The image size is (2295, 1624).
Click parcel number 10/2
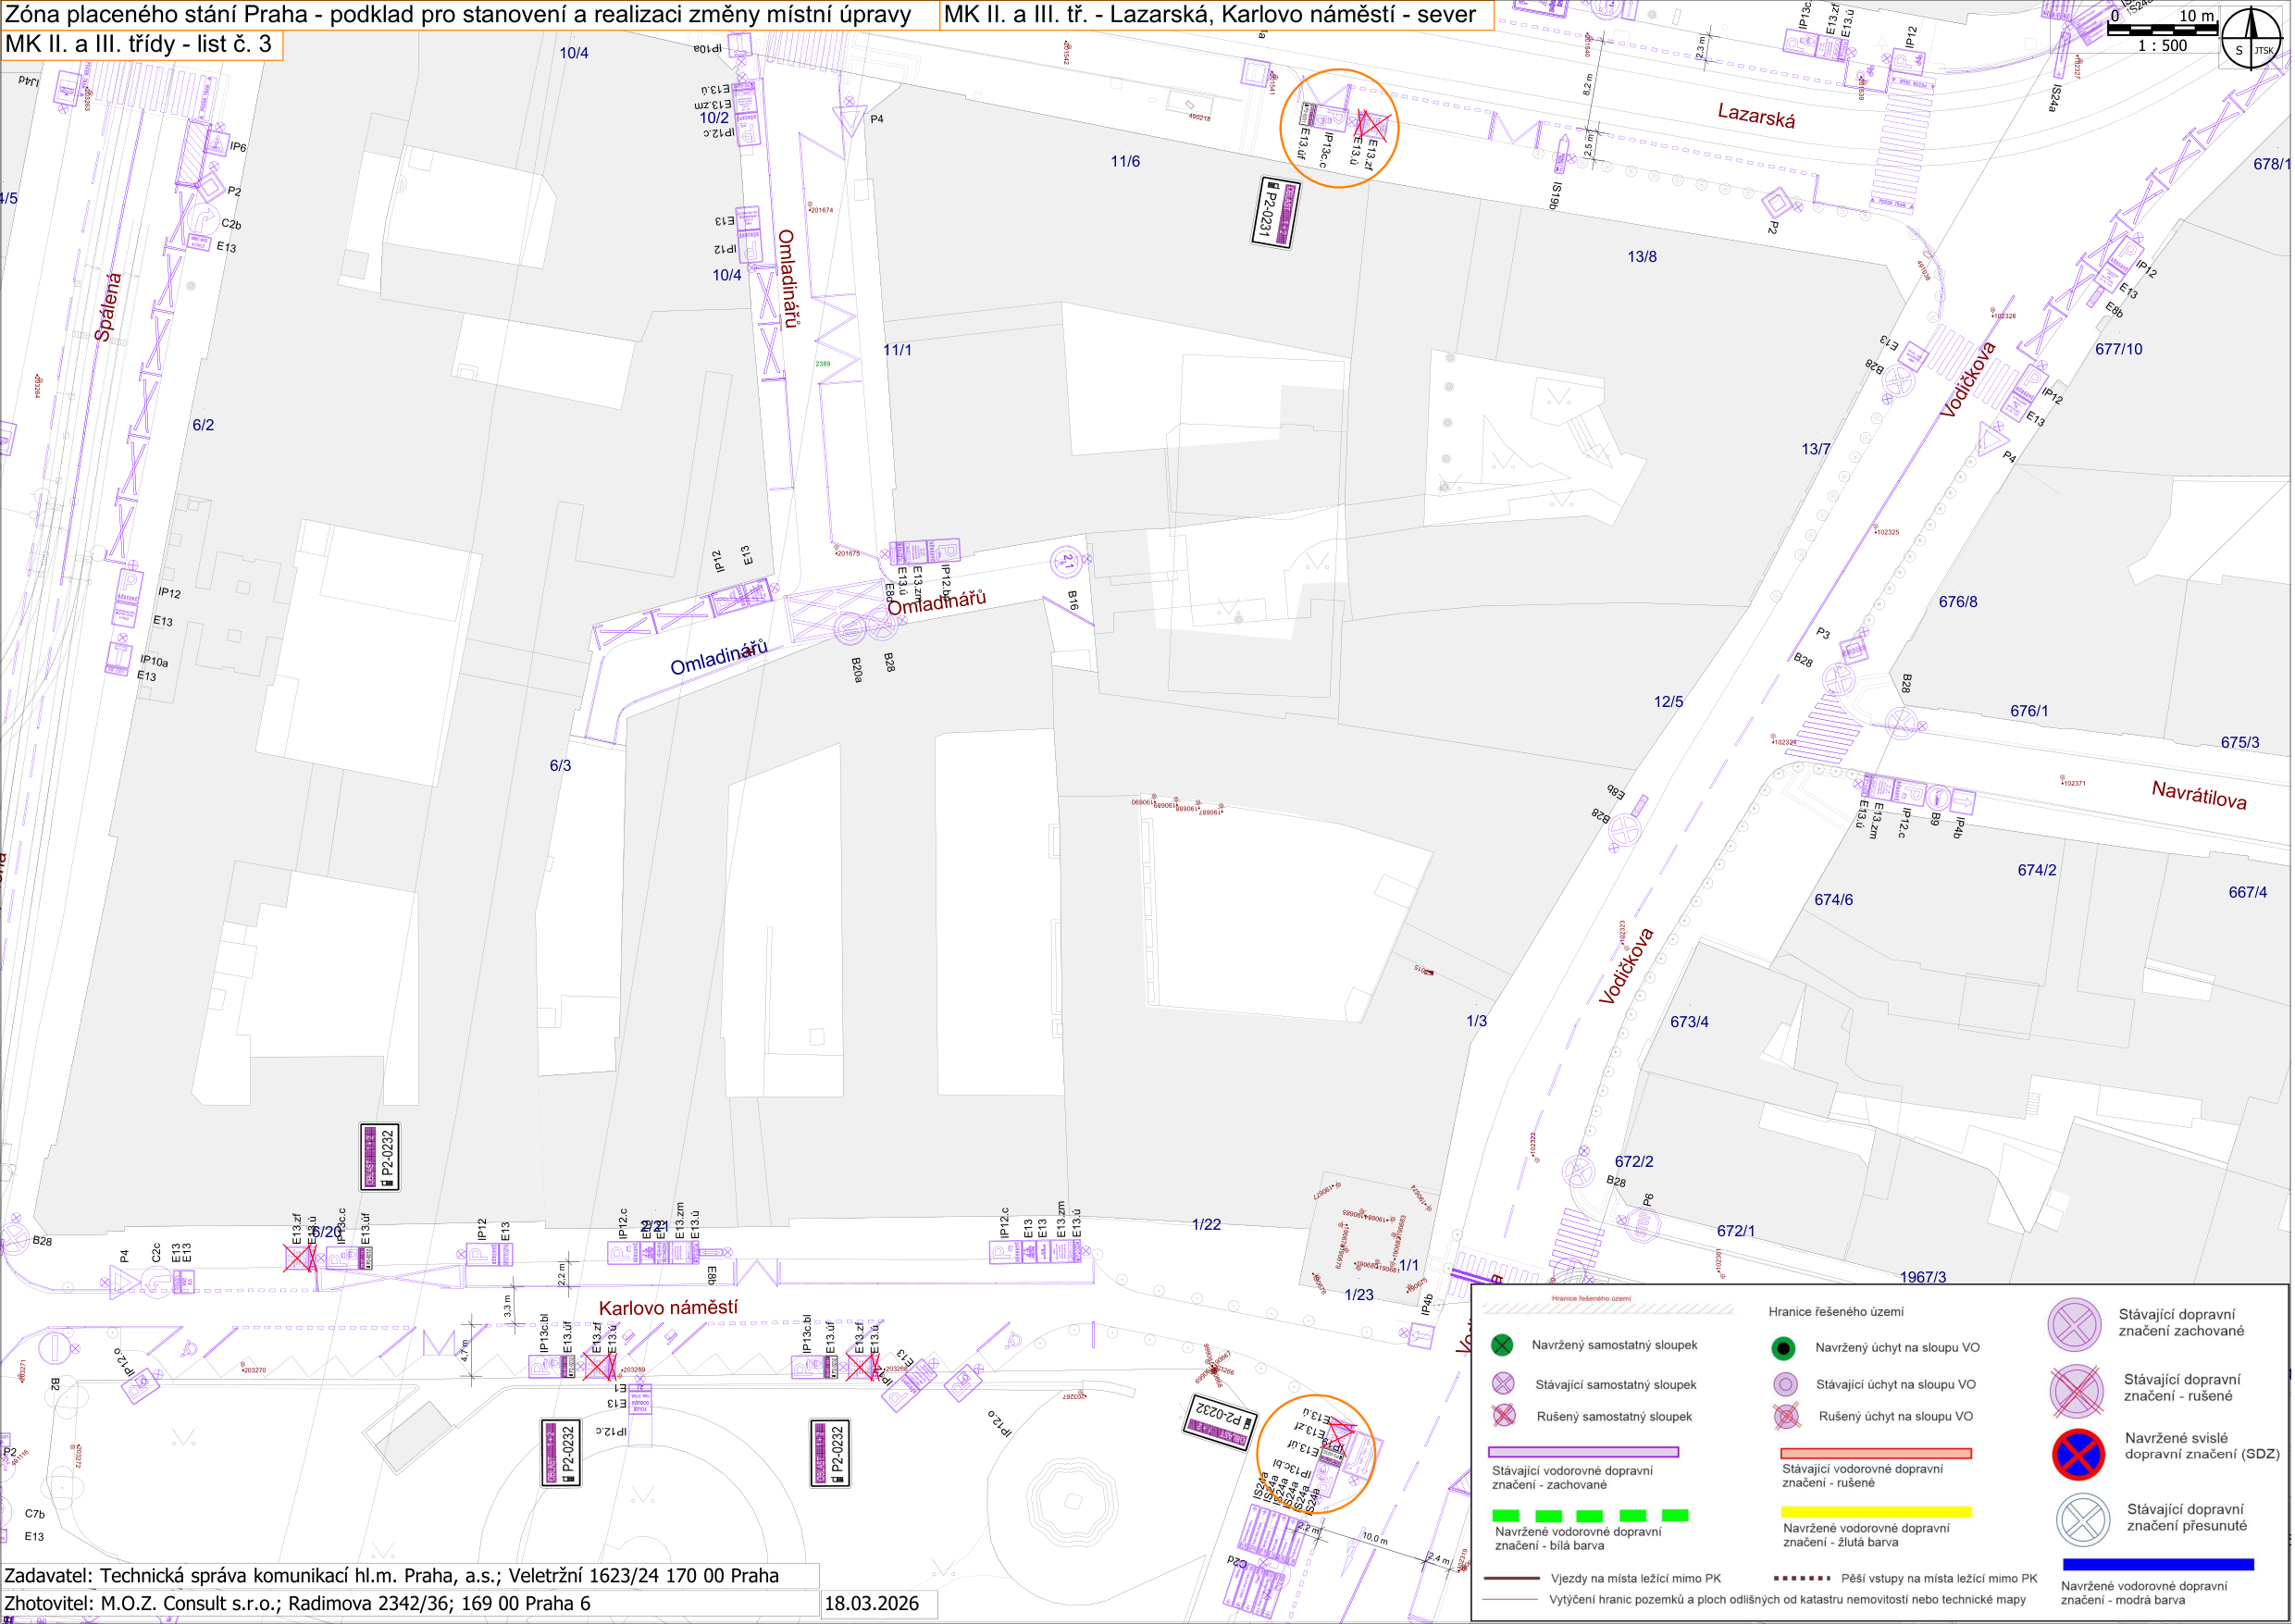pos(714,118)
